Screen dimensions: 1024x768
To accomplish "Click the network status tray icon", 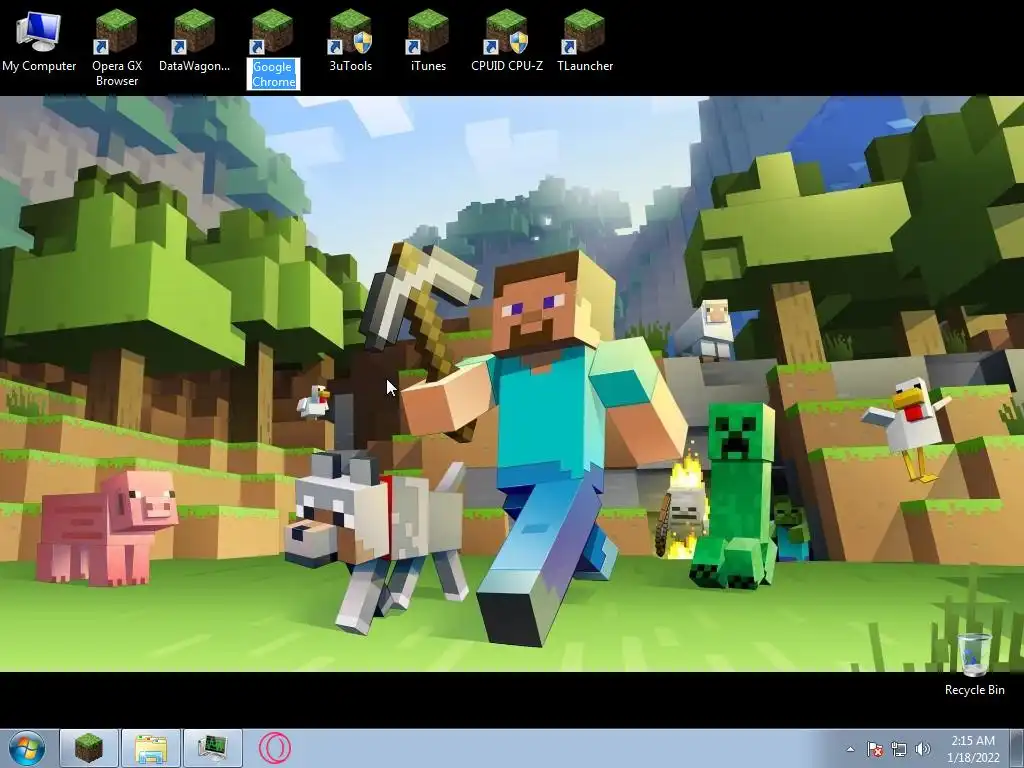I will tap(899, 749).
